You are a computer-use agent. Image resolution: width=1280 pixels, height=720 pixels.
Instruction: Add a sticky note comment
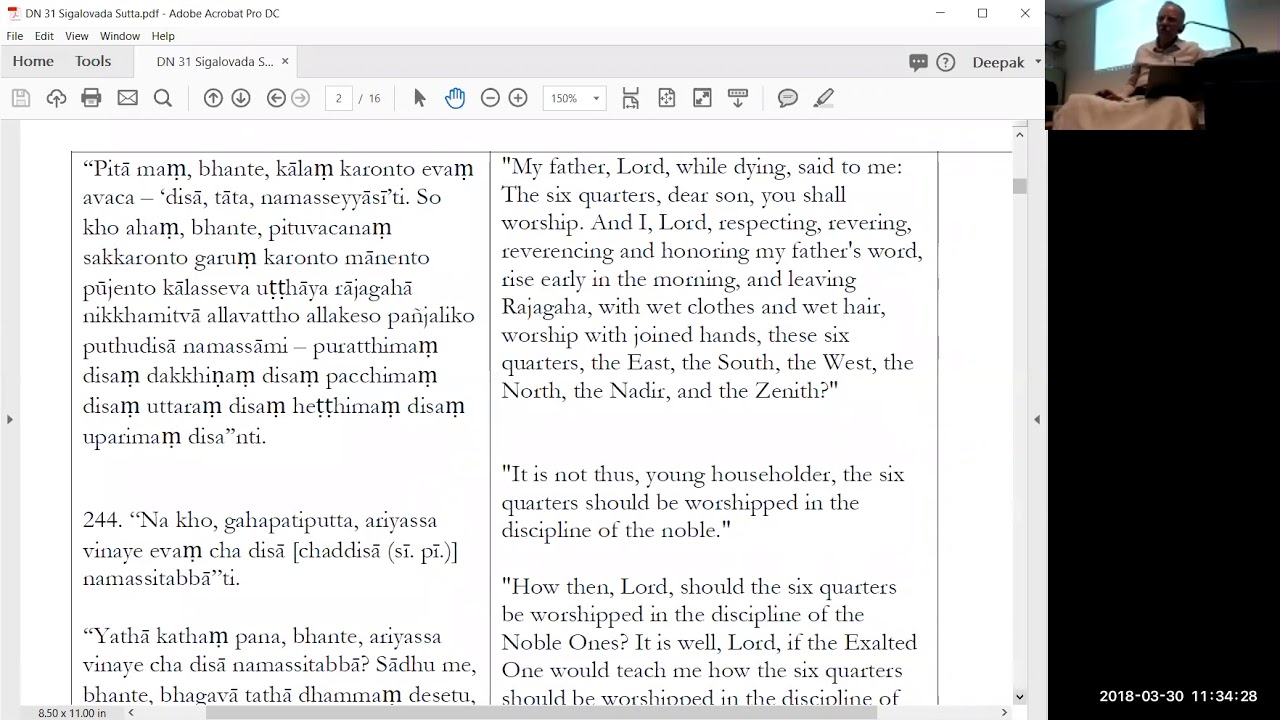pyautogui.click(x=788, y=98)
